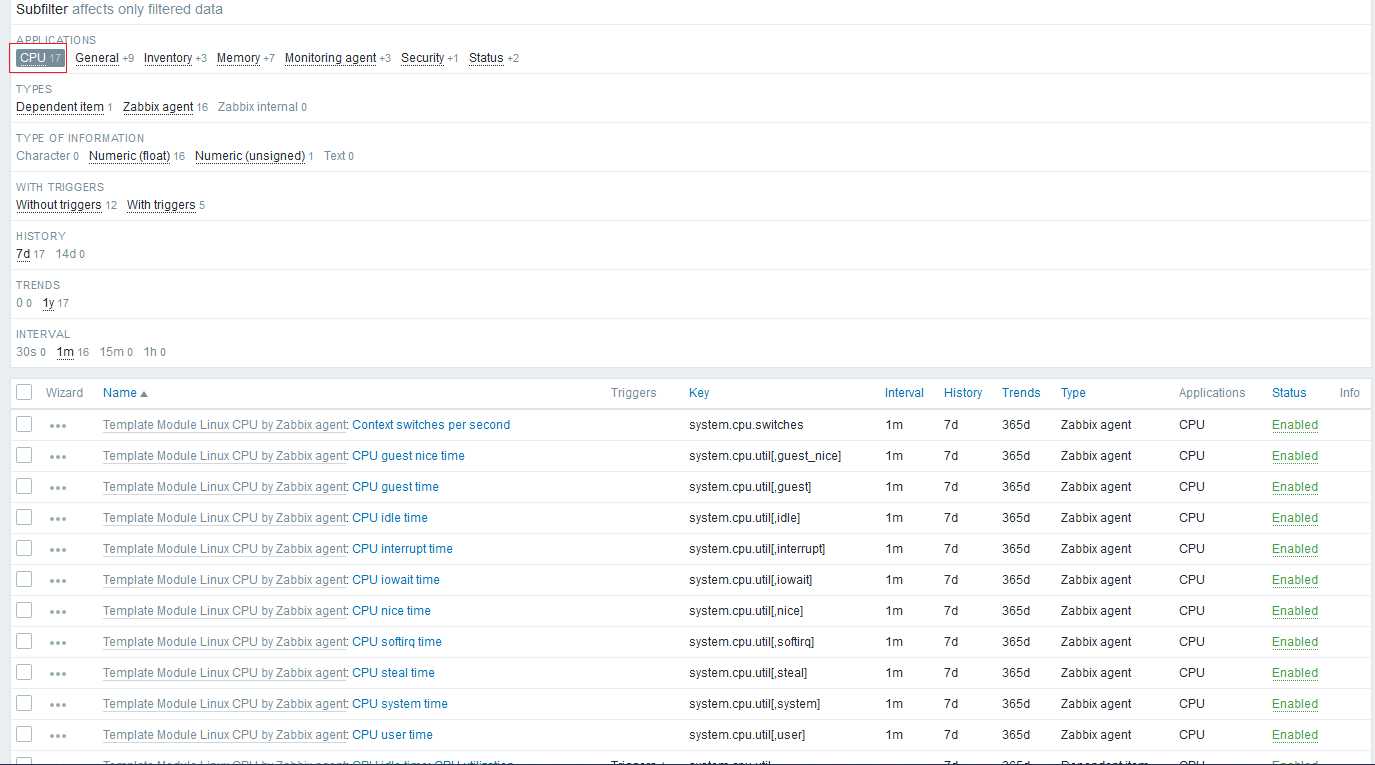The image size is (1375, 765).
Task: Filter items by Zabbix agent type
Action: 157,106
